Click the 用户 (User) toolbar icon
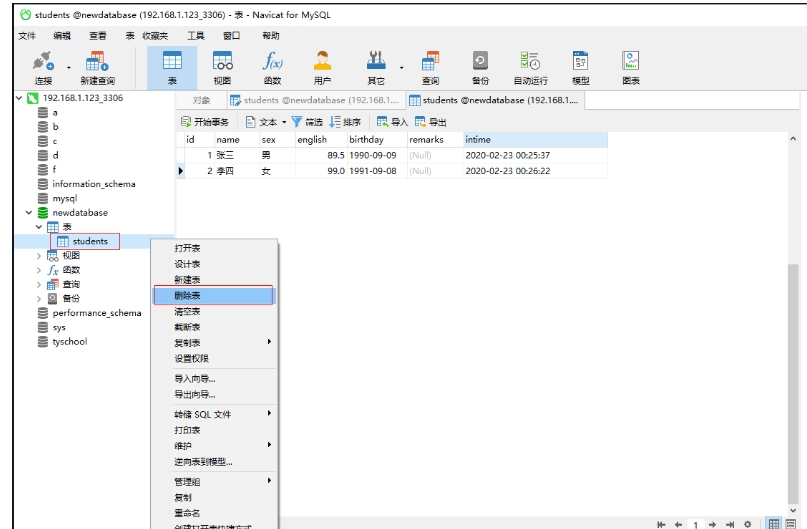 pos(322,66)
